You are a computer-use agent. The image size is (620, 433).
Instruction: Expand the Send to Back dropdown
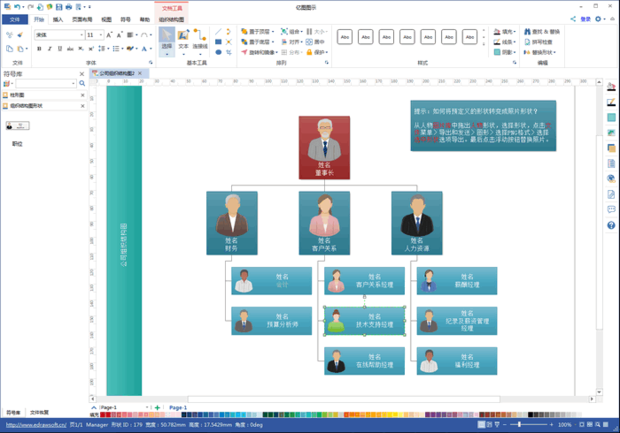click(273, 42)
